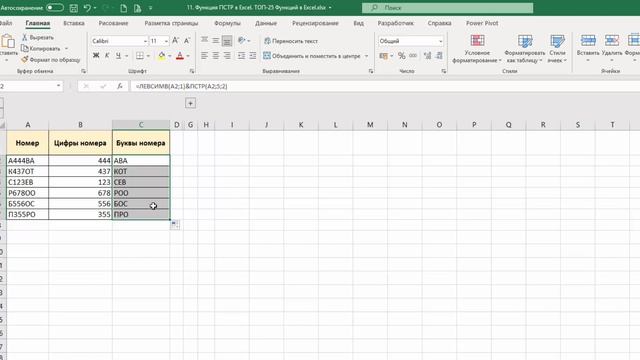Click the insert function fx icon

click(x=120, y=86)
